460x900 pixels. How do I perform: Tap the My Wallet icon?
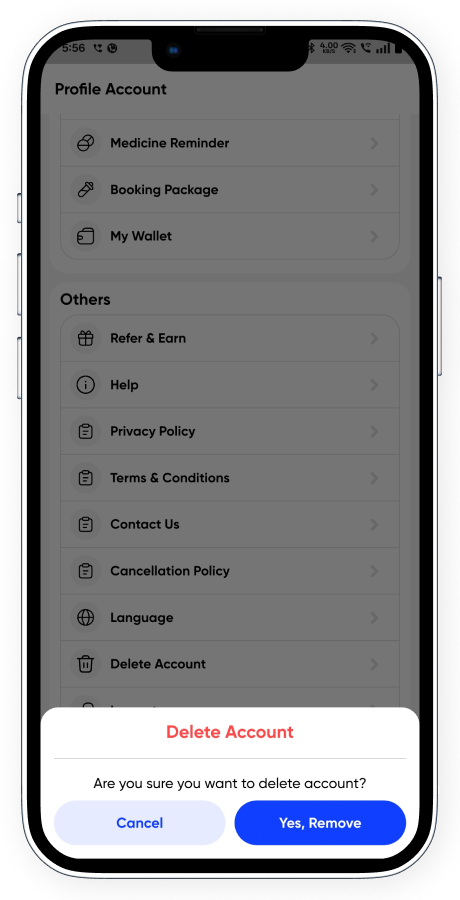[86, 236]
